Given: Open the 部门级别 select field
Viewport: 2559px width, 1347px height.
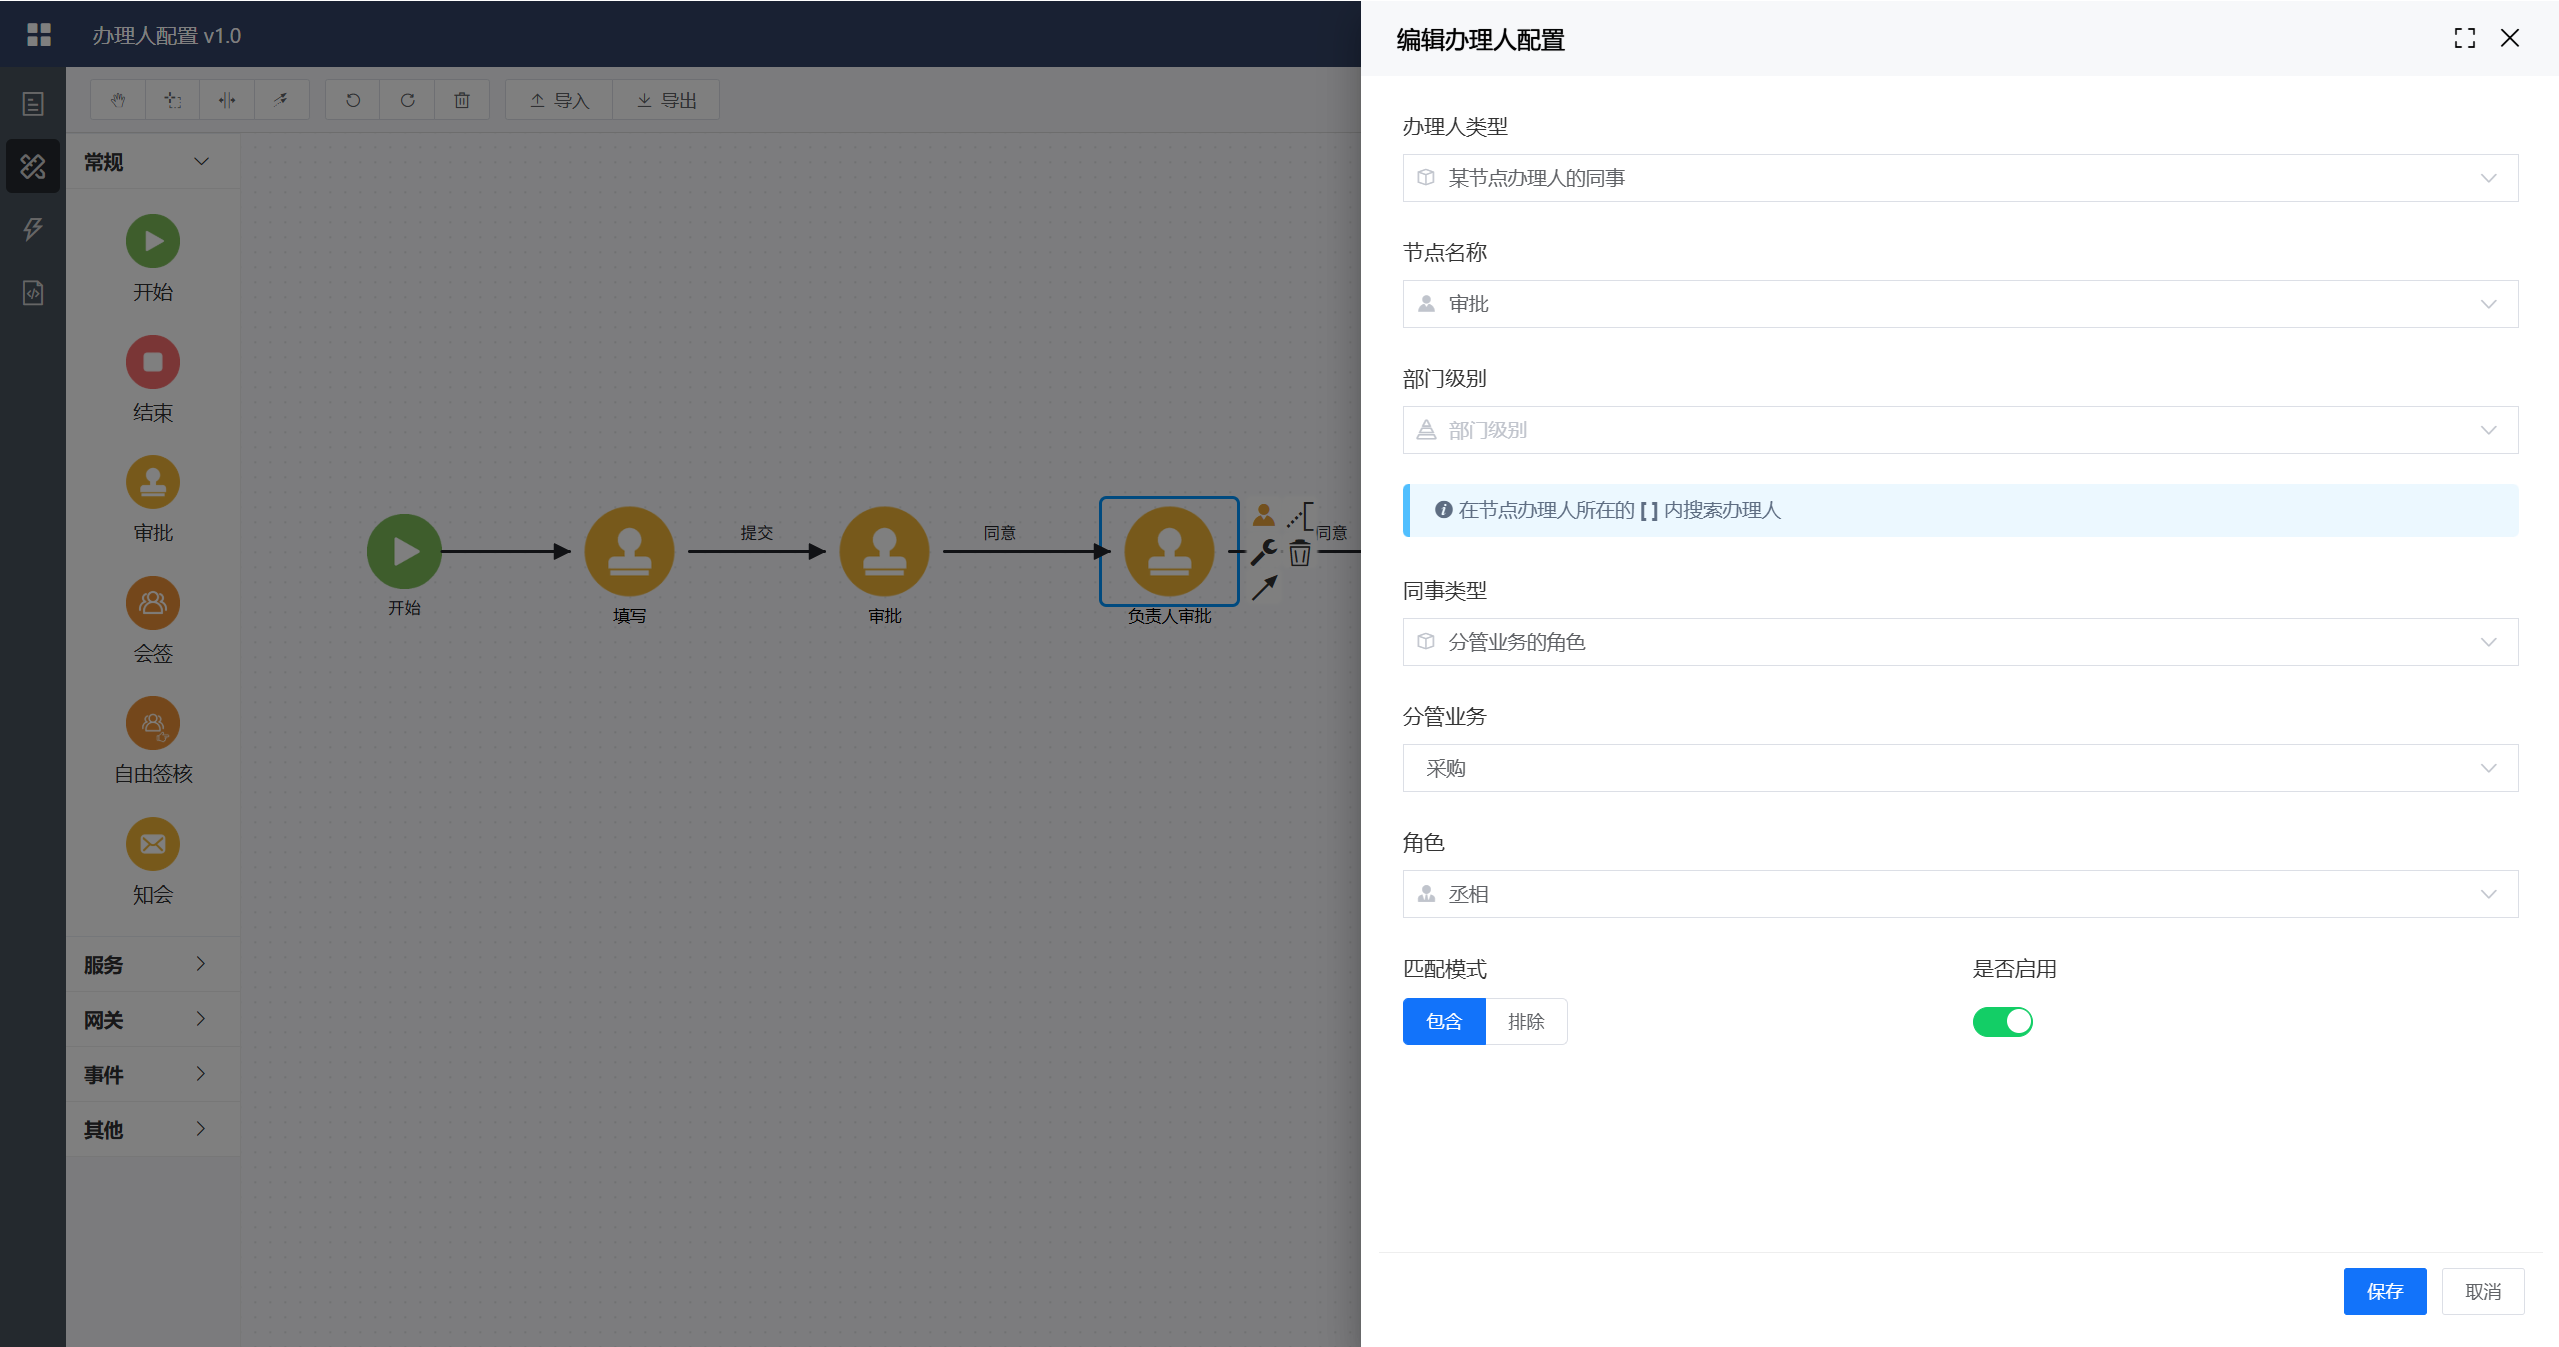Looking at the screenshot, I should tap(1959, 430).
